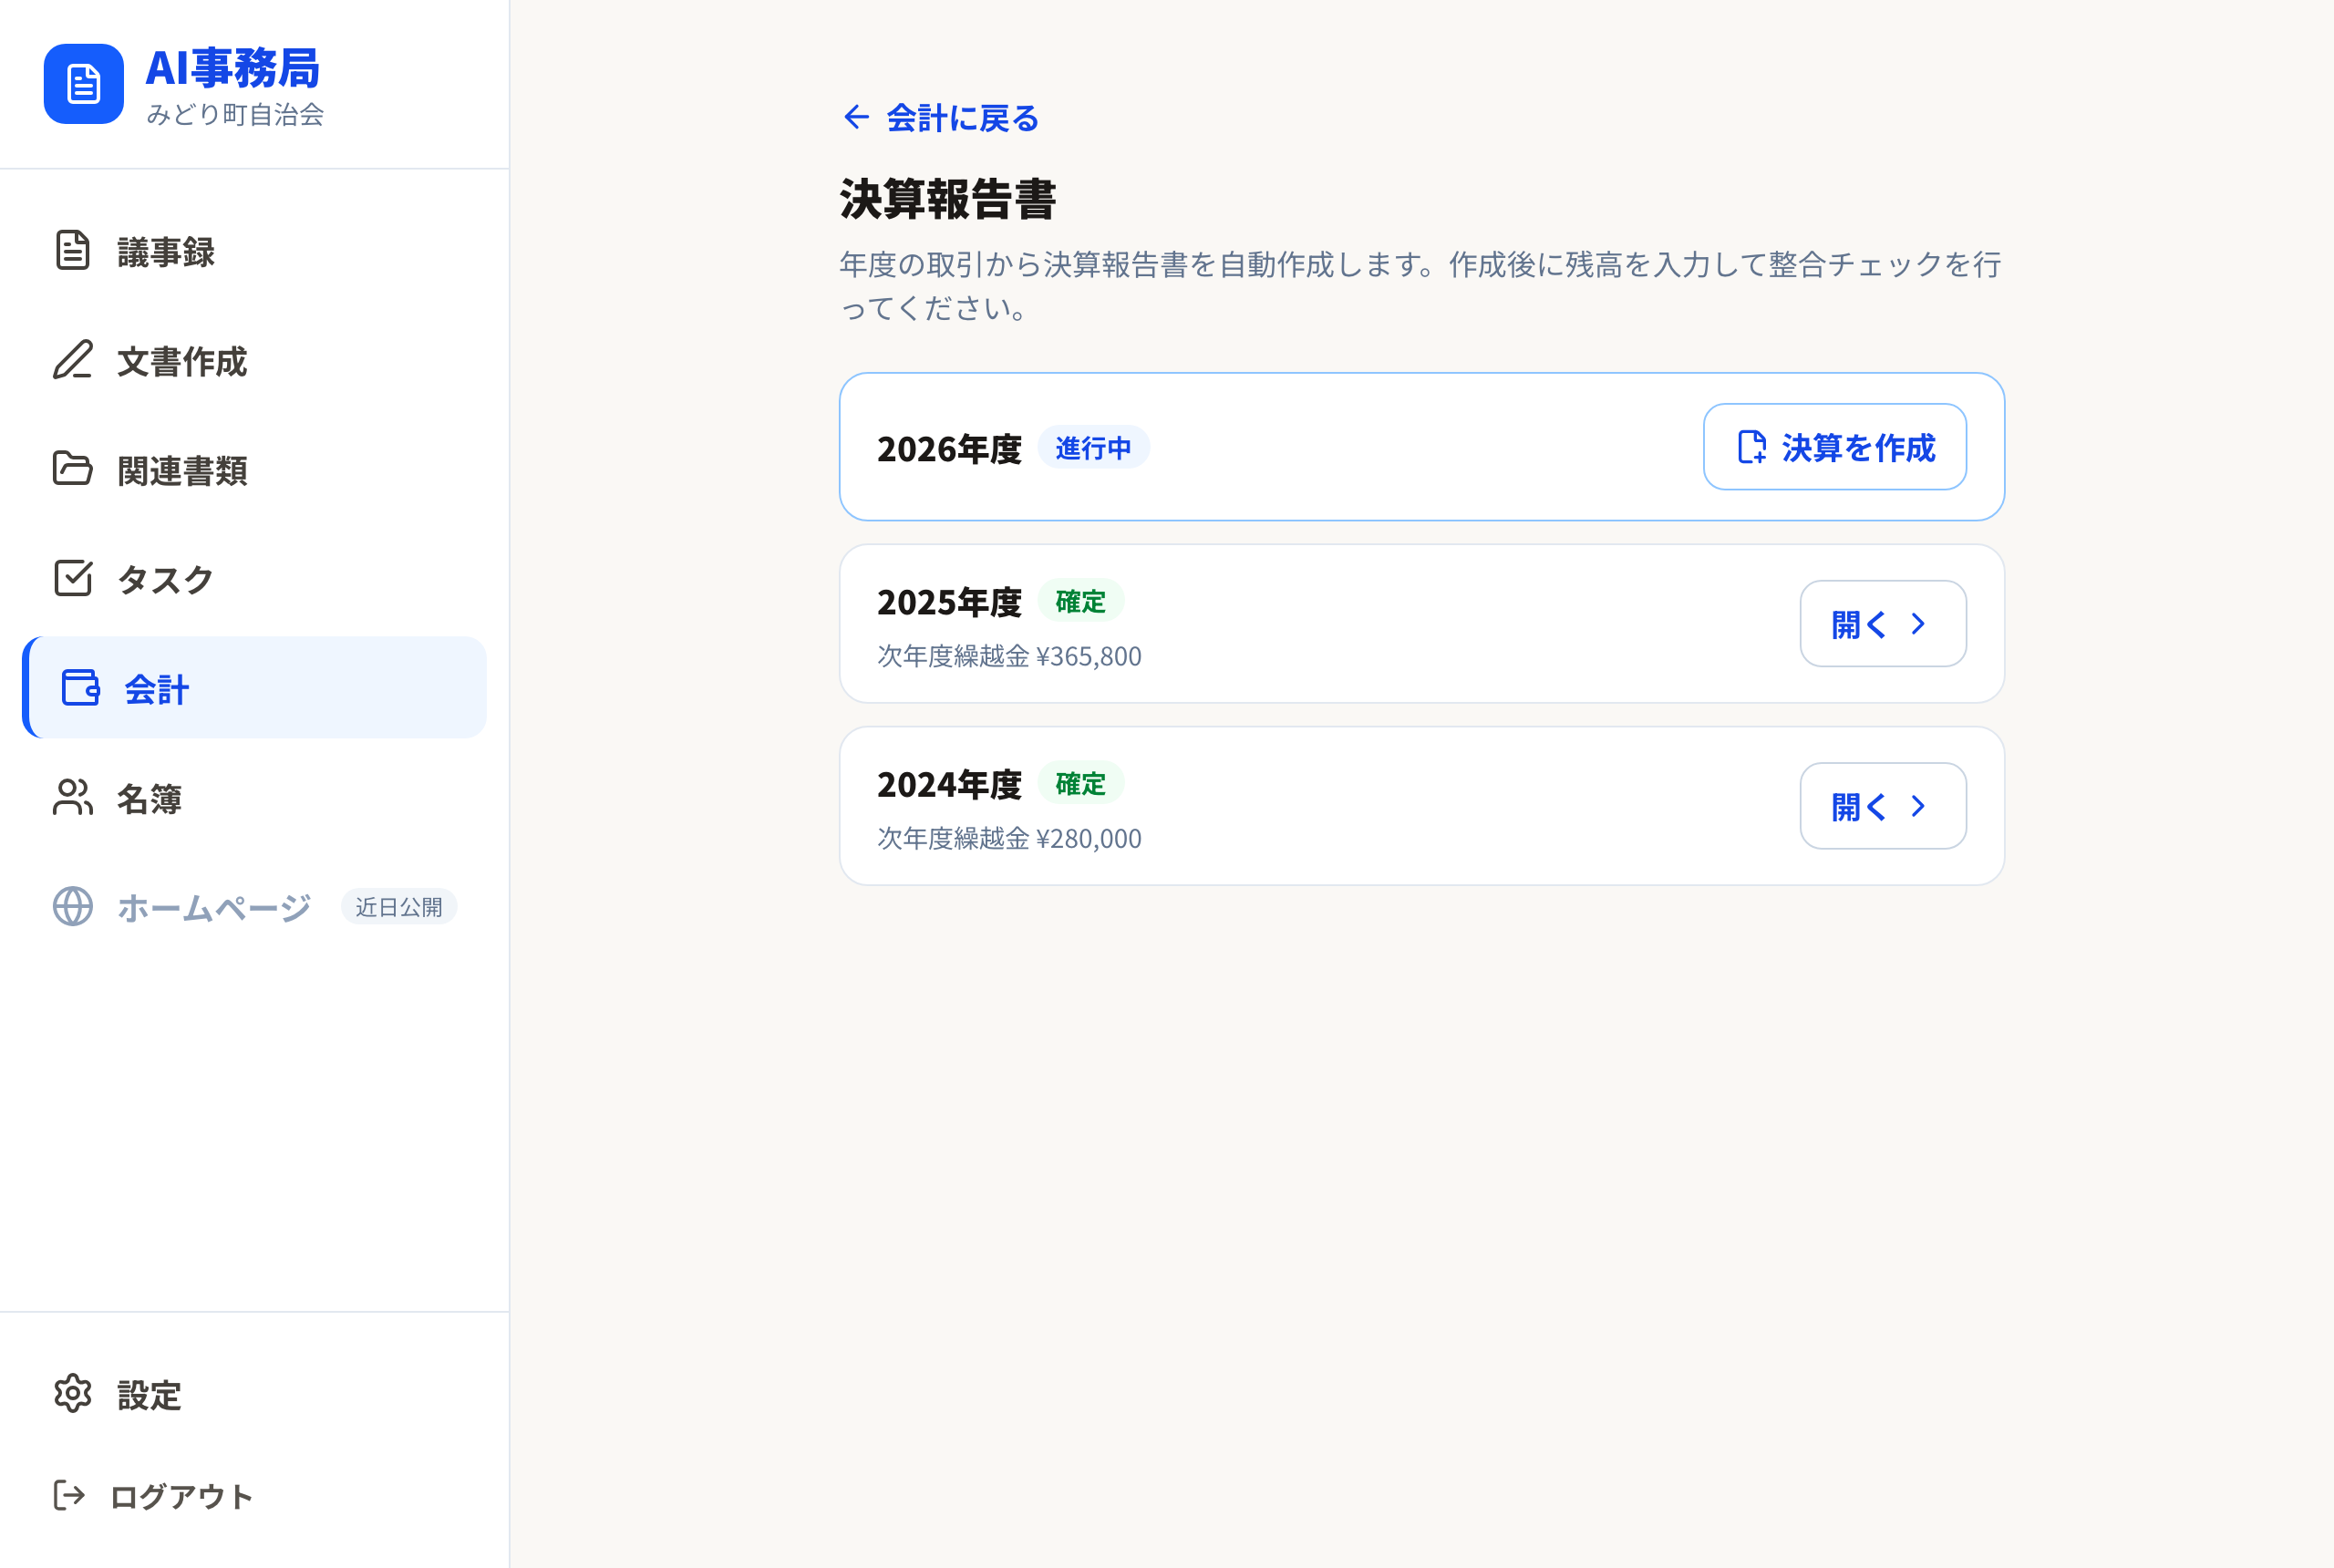
Task: Select the 会計 sidebar item
Action: tap(254, 688)
